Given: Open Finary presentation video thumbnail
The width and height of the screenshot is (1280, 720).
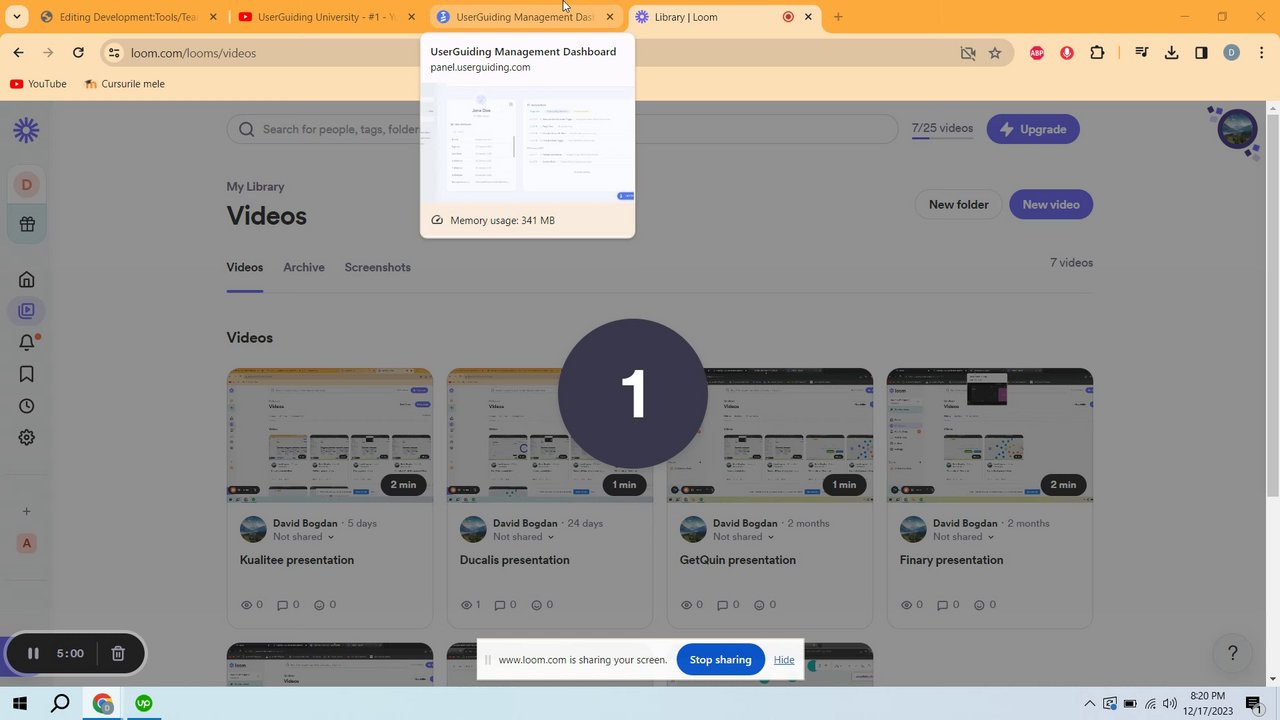Looking at the screenshot, I should pos(990,435).
